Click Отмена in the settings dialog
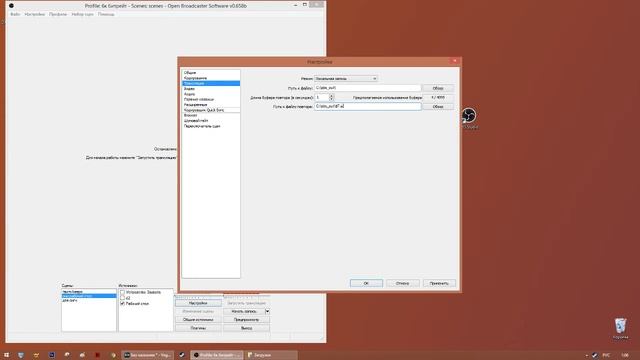This screenshot has height=360, width=640. tap(402, 283)
